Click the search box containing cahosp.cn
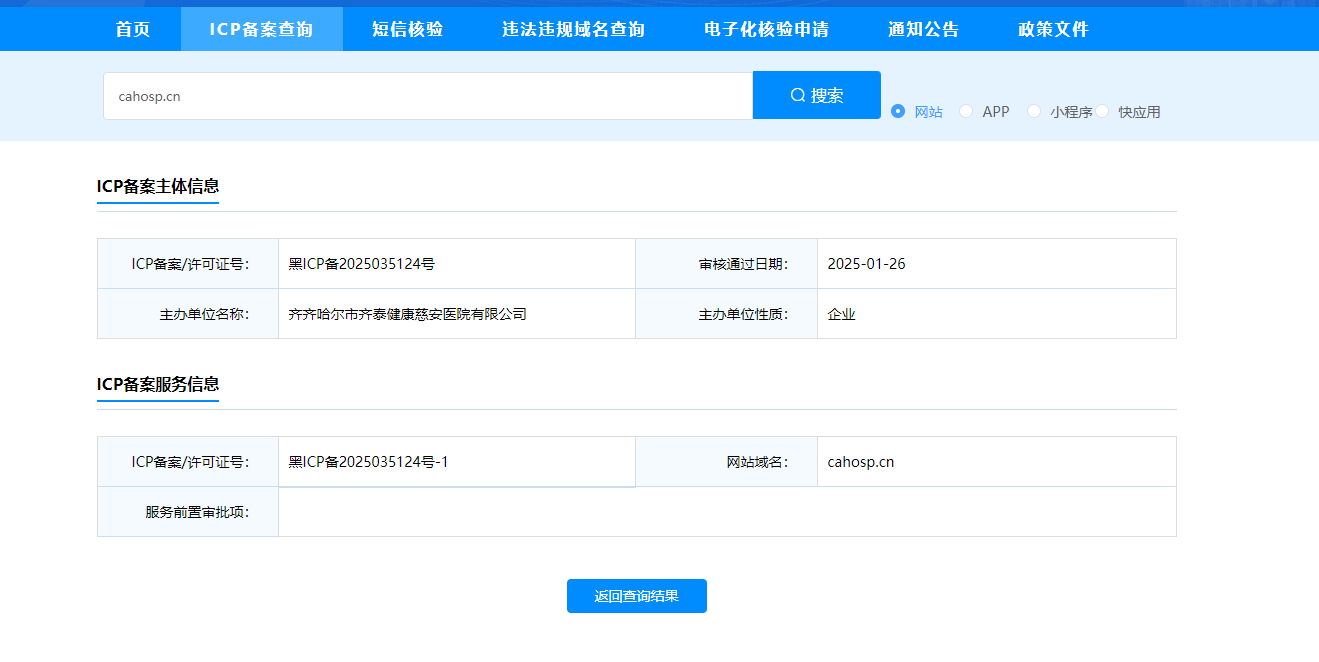The height and width of the screenshot is (662, 1319). pos(428,96)
